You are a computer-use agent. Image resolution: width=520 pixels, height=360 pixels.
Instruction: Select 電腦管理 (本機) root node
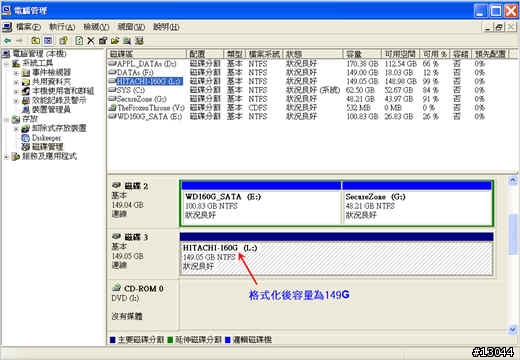coord(39,53)
